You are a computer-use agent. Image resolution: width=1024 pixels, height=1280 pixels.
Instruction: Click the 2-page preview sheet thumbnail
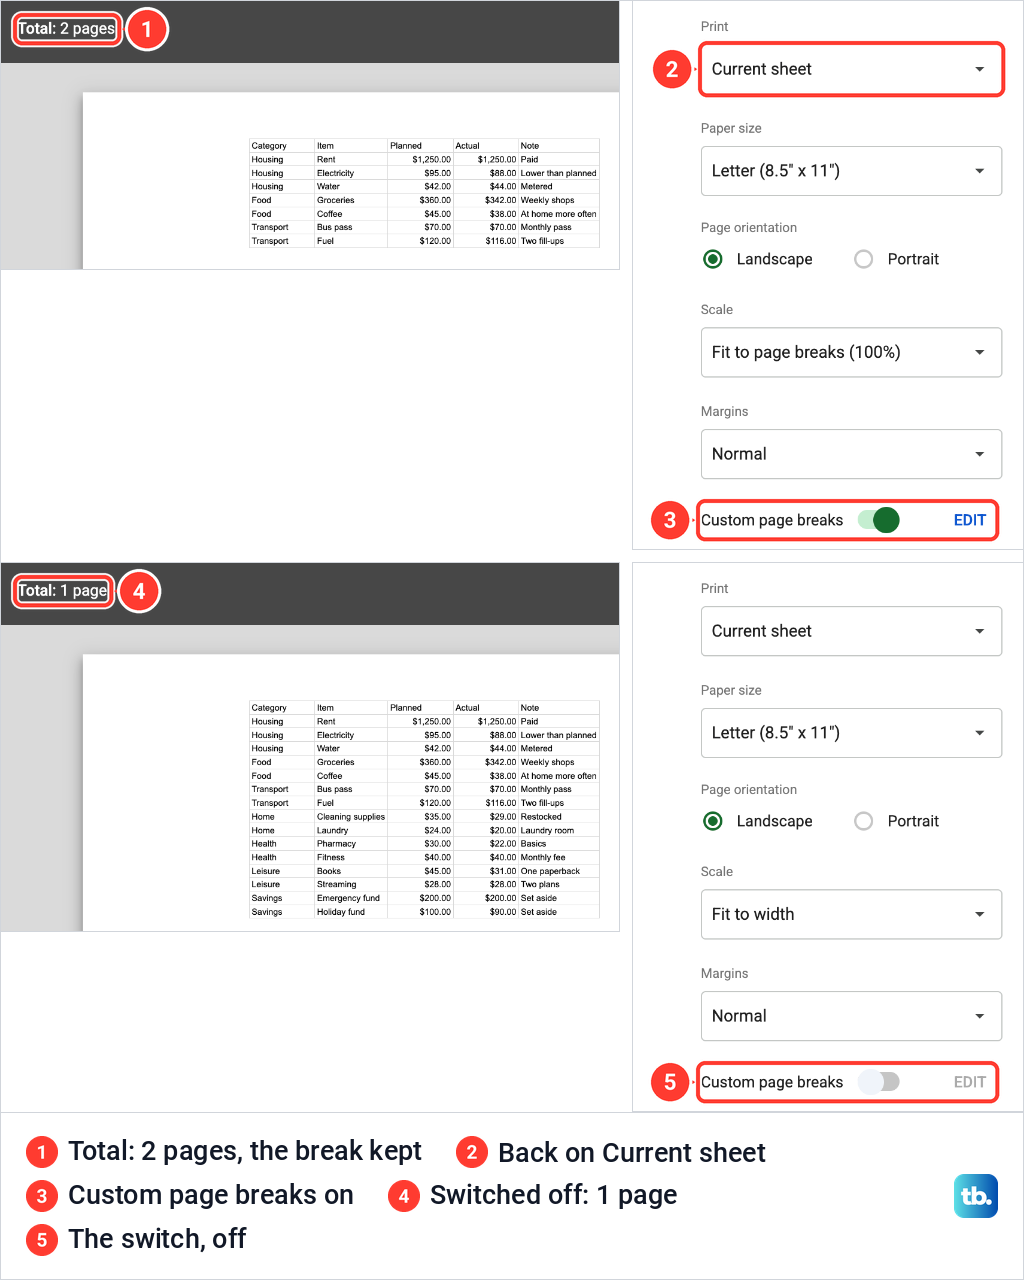(x=351, y=181)
